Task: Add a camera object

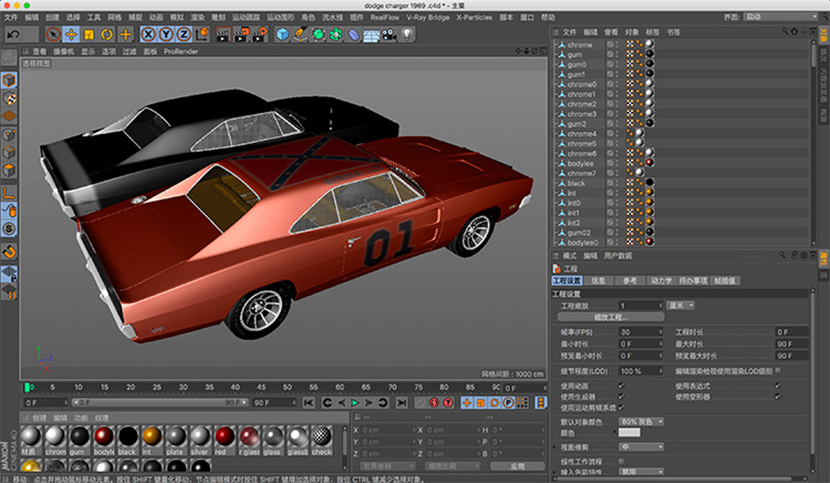Action: (x=390, y=35)
